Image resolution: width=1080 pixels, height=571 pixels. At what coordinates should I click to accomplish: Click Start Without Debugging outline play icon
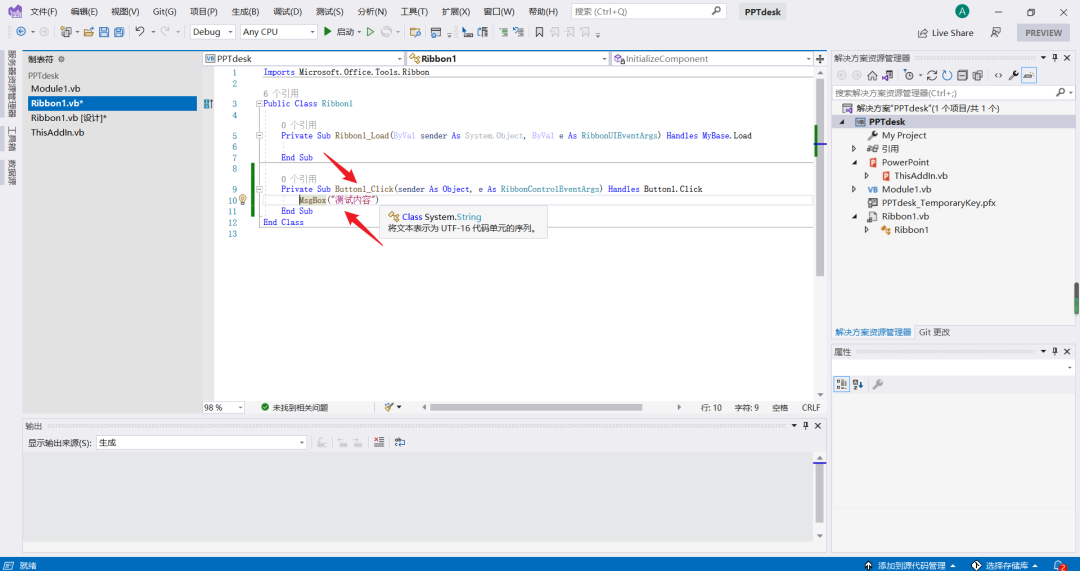coord(370,32)
